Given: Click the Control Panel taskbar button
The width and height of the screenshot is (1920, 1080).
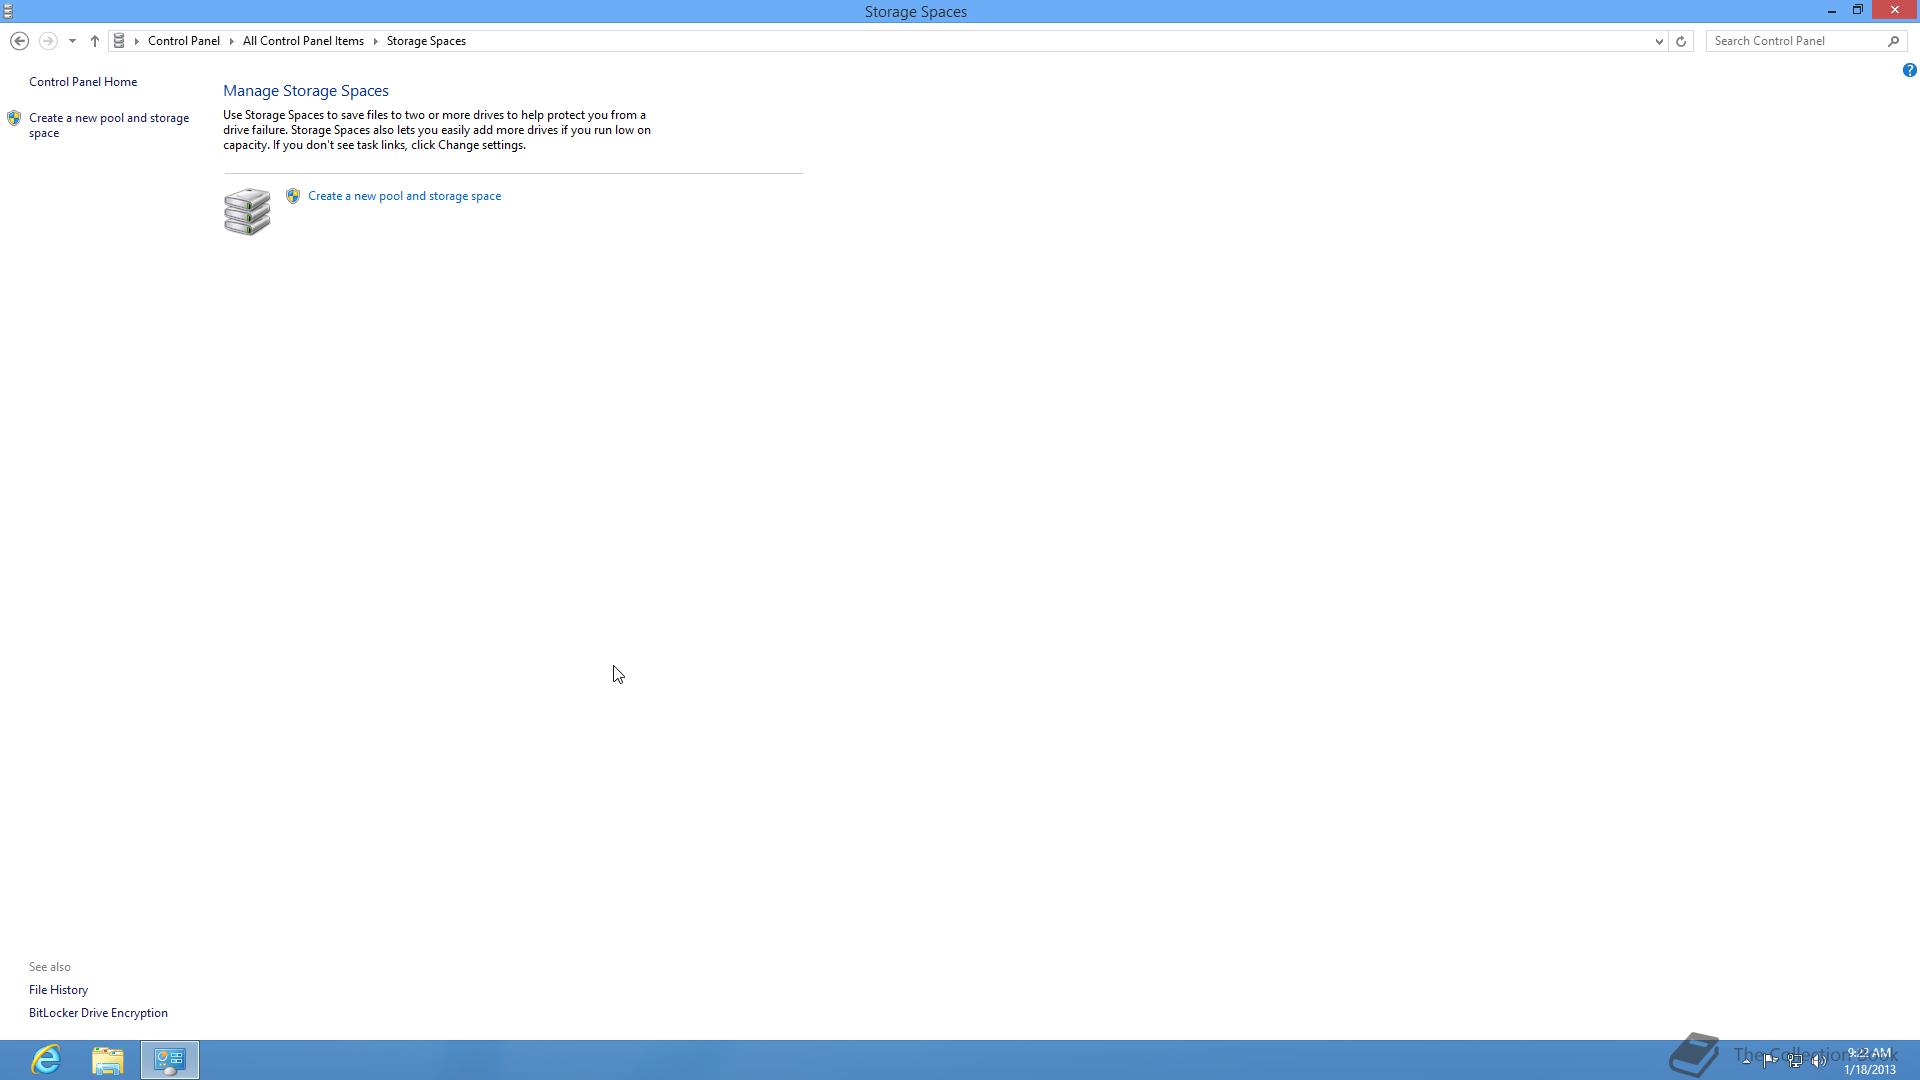Looking at the screenshot, I should [170, 1060].
